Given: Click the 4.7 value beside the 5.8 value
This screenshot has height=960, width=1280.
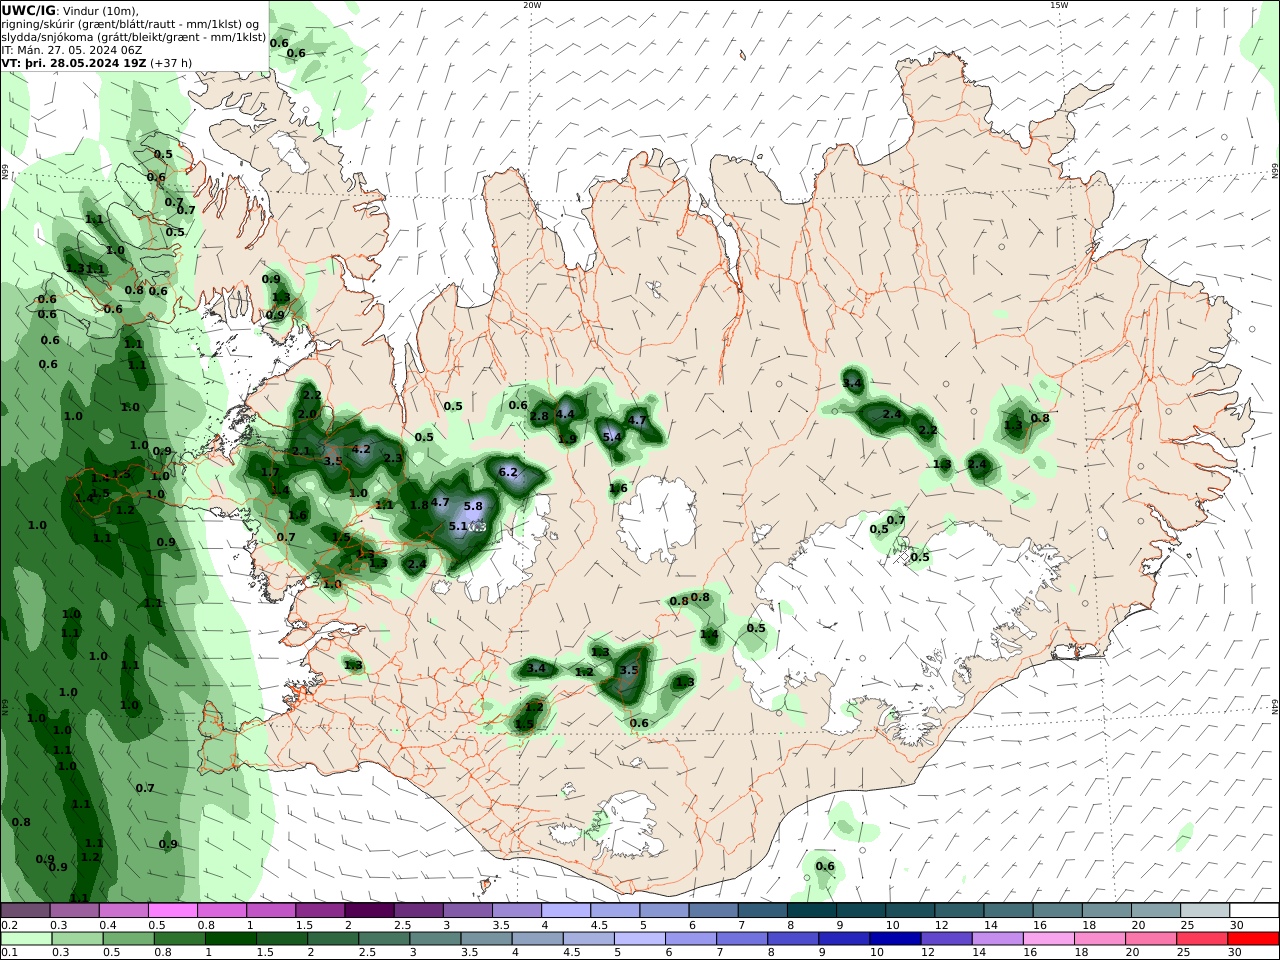Looking at the screenshot, I should tap(440, 502).
